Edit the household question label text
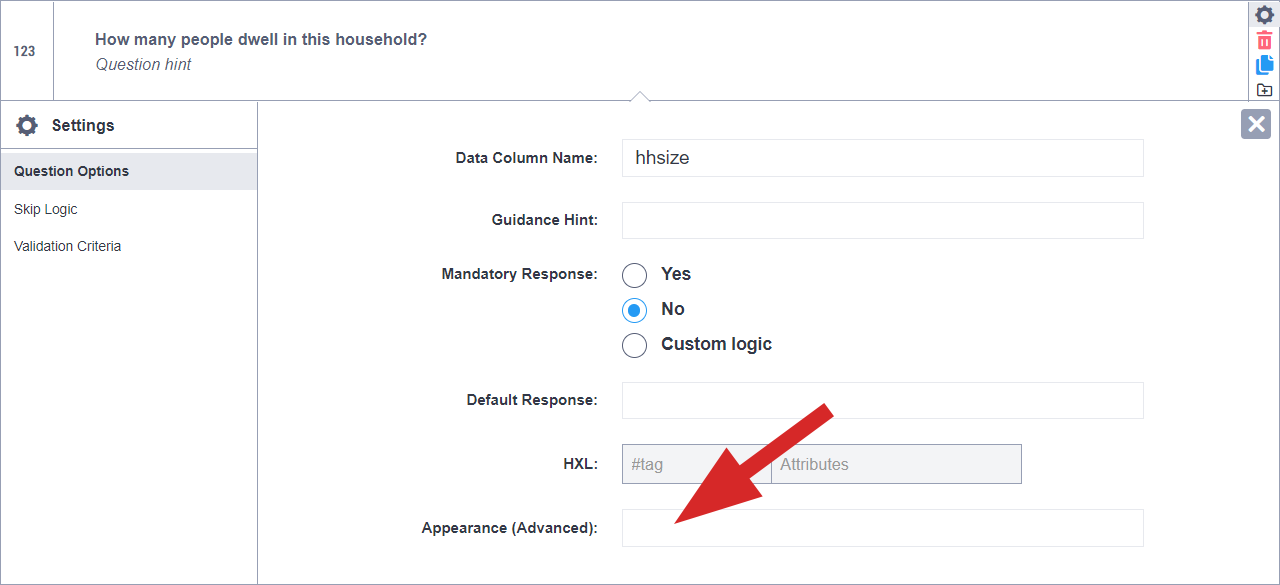 [x=261, y=40]
